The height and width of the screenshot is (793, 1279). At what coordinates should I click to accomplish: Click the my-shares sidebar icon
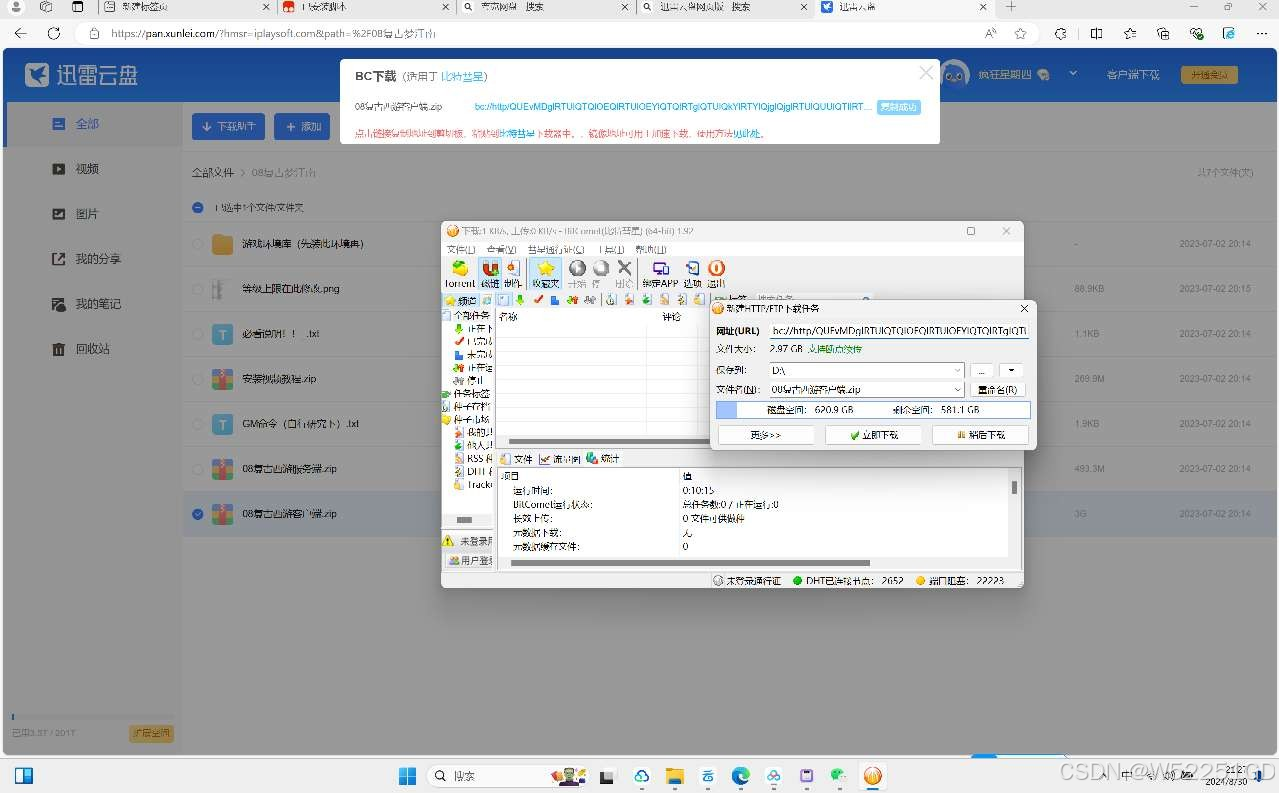[x=59, y=259]
